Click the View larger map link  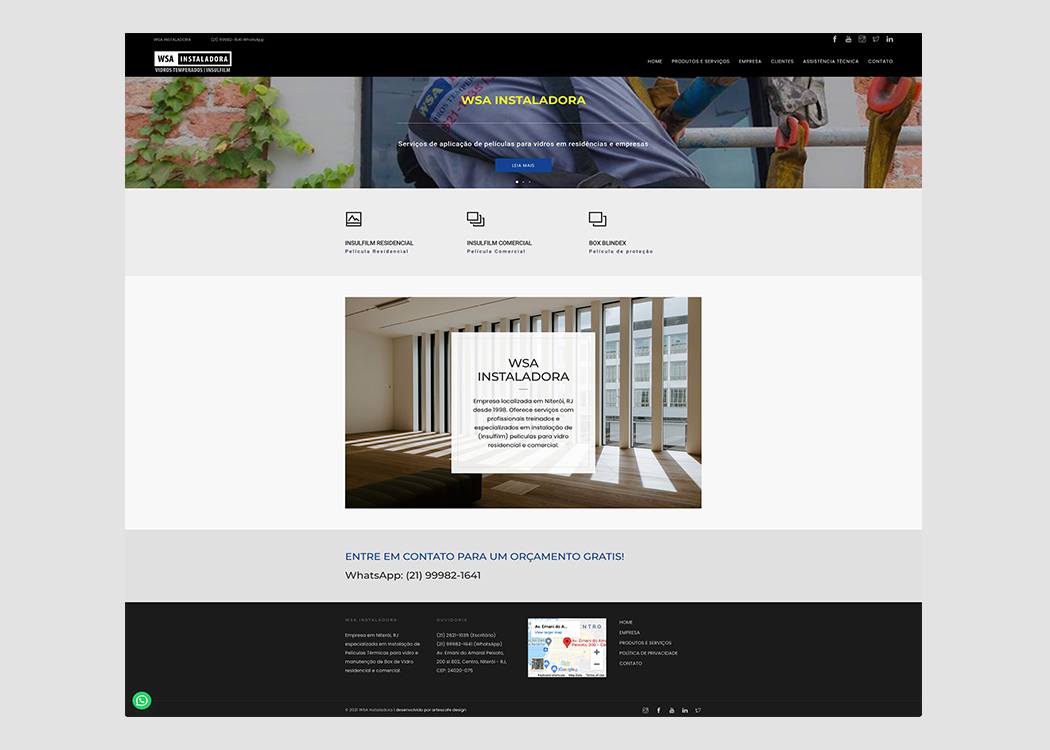click(548, 632)
